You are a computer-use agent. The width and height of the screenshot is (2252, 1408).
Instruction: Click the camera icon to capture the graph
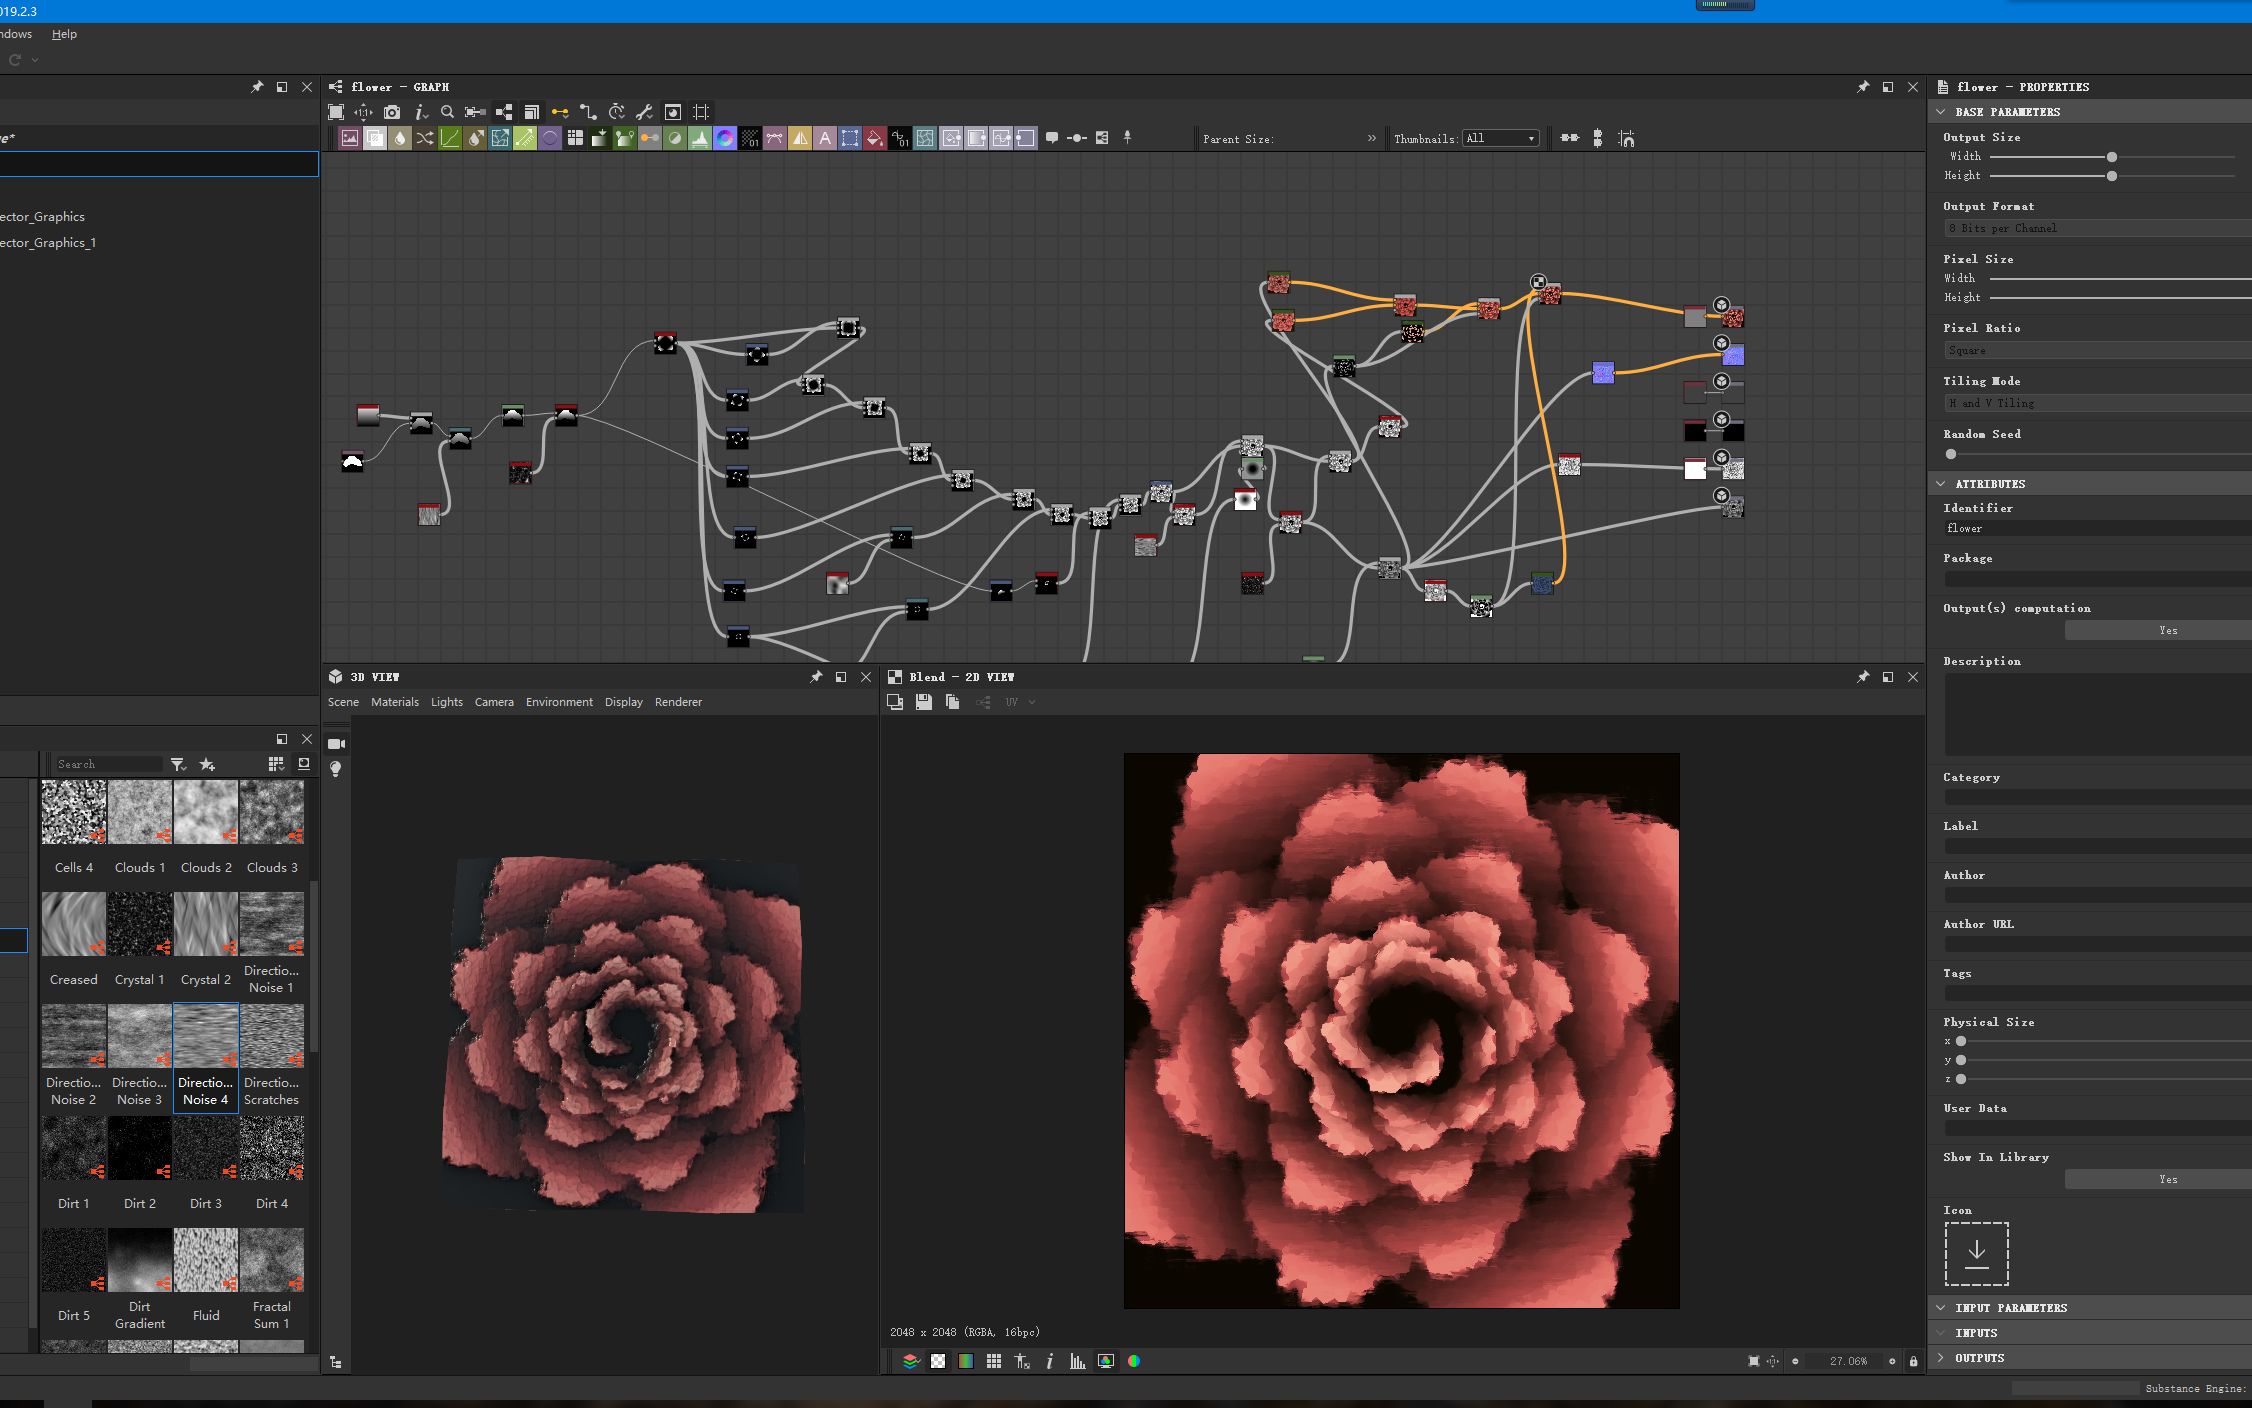pos(393,112)
